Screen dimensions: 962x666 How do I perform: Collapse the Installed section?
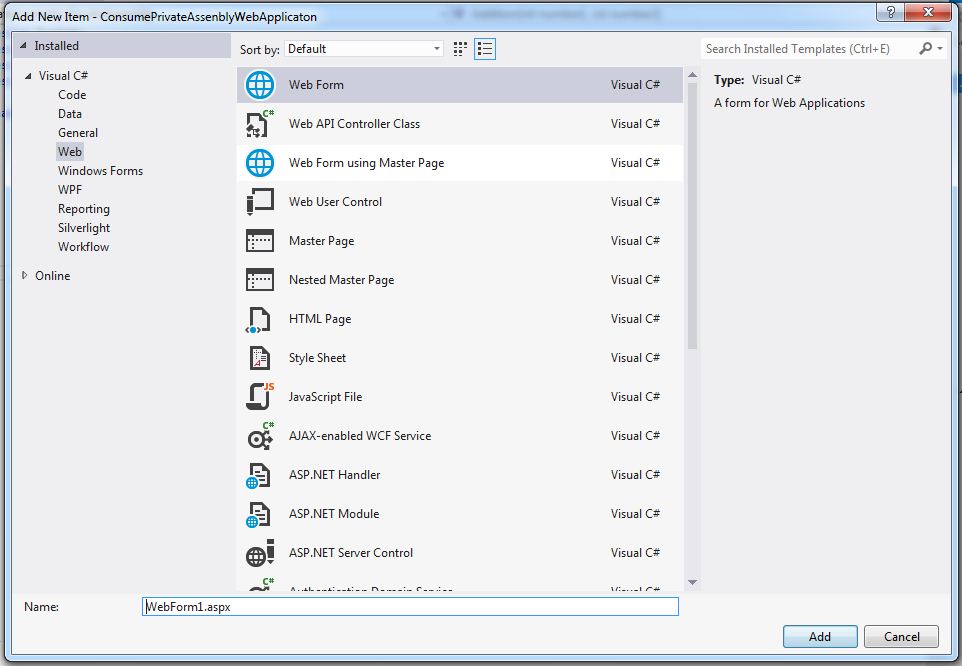tap(23, 45)
